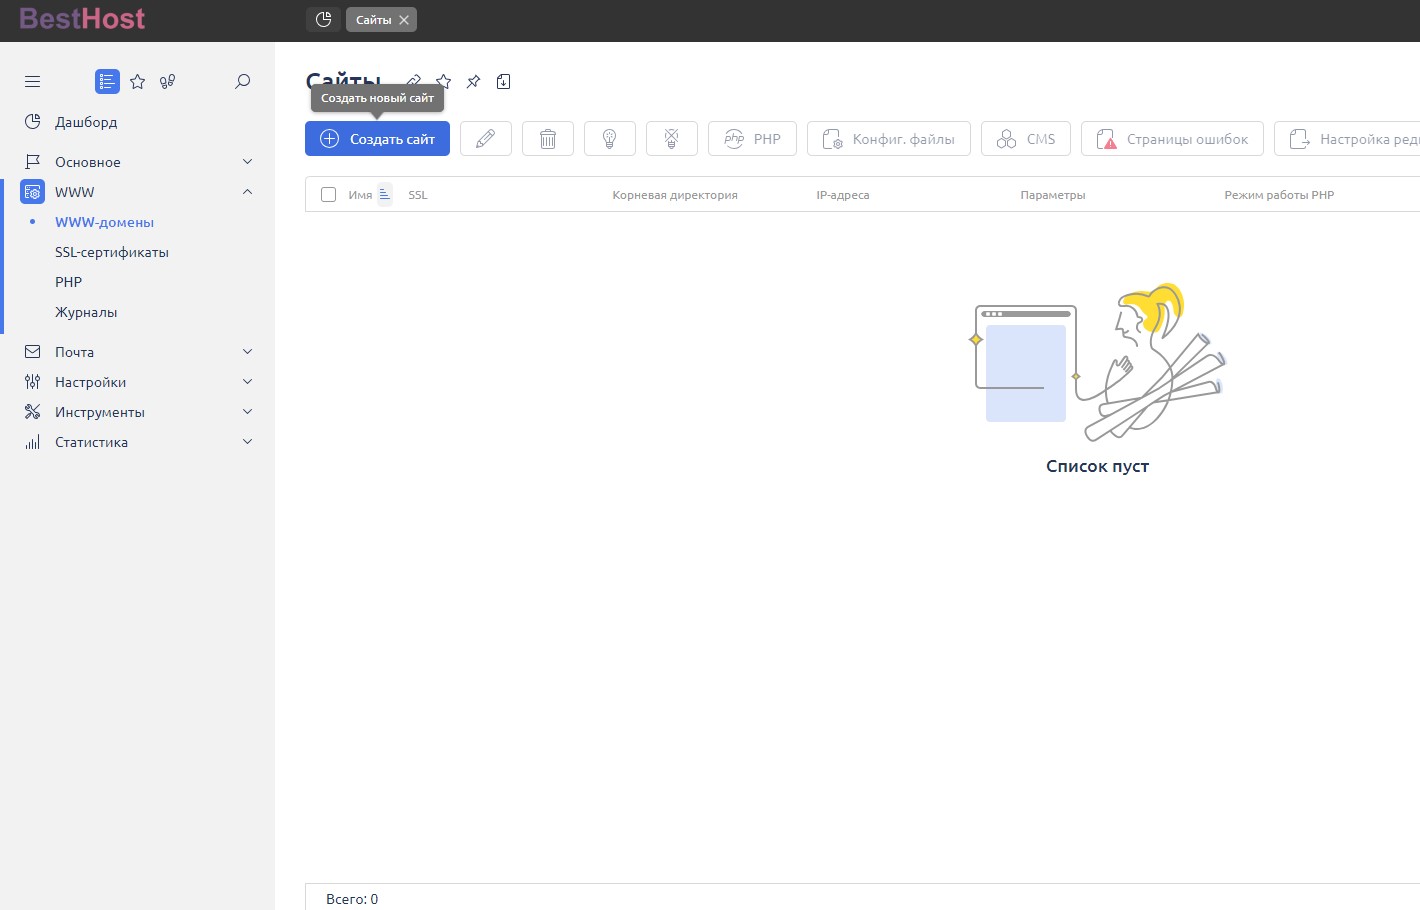Click the Создать сайт button
Image resolution: width=1420 pixels, height=910 pixels.
tap(377, 139)
